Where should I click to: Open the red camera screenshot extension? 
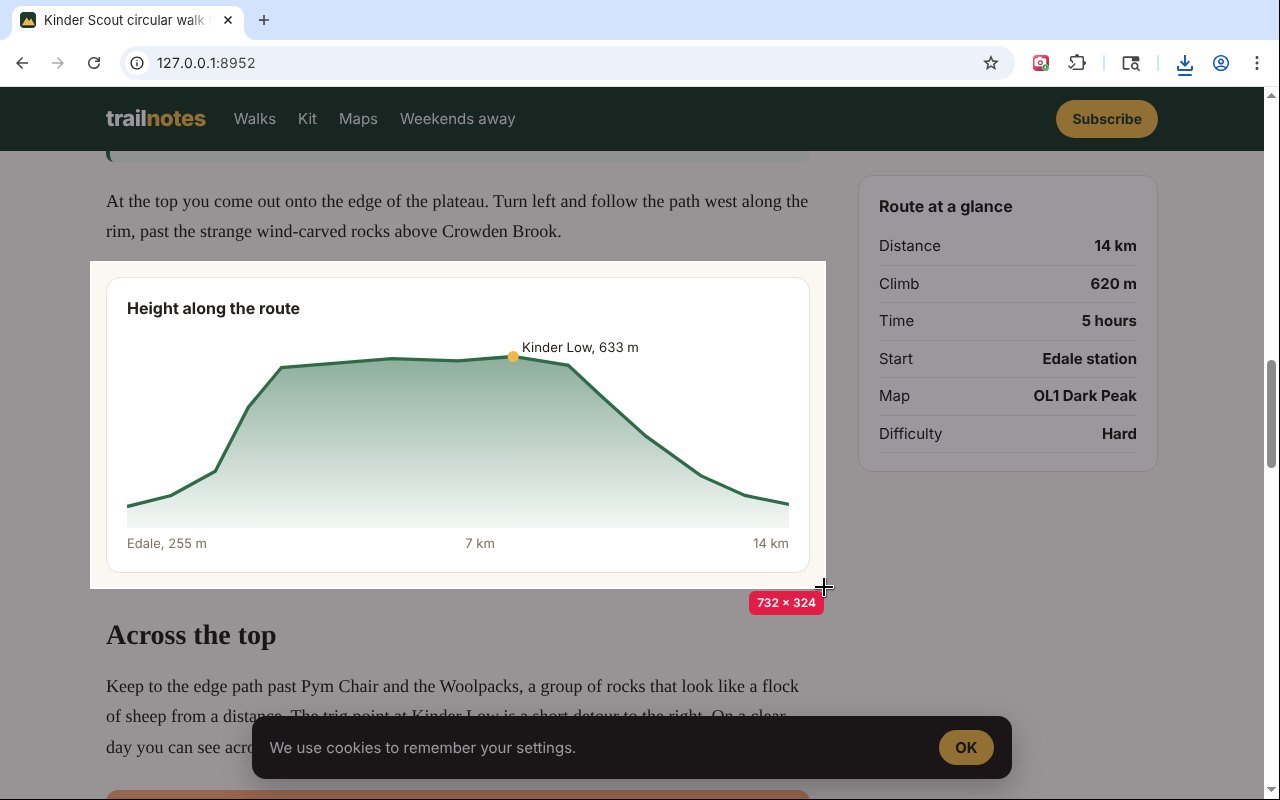(1041, 63)
